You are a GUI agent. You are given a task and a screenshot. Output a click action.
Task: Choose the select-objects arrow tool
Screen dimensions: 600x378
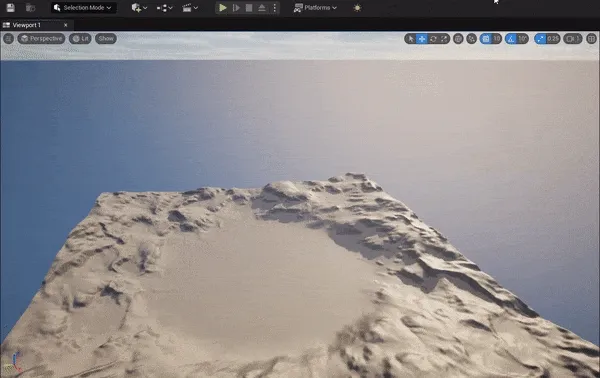pyautogui.click(x=411, y=39)
